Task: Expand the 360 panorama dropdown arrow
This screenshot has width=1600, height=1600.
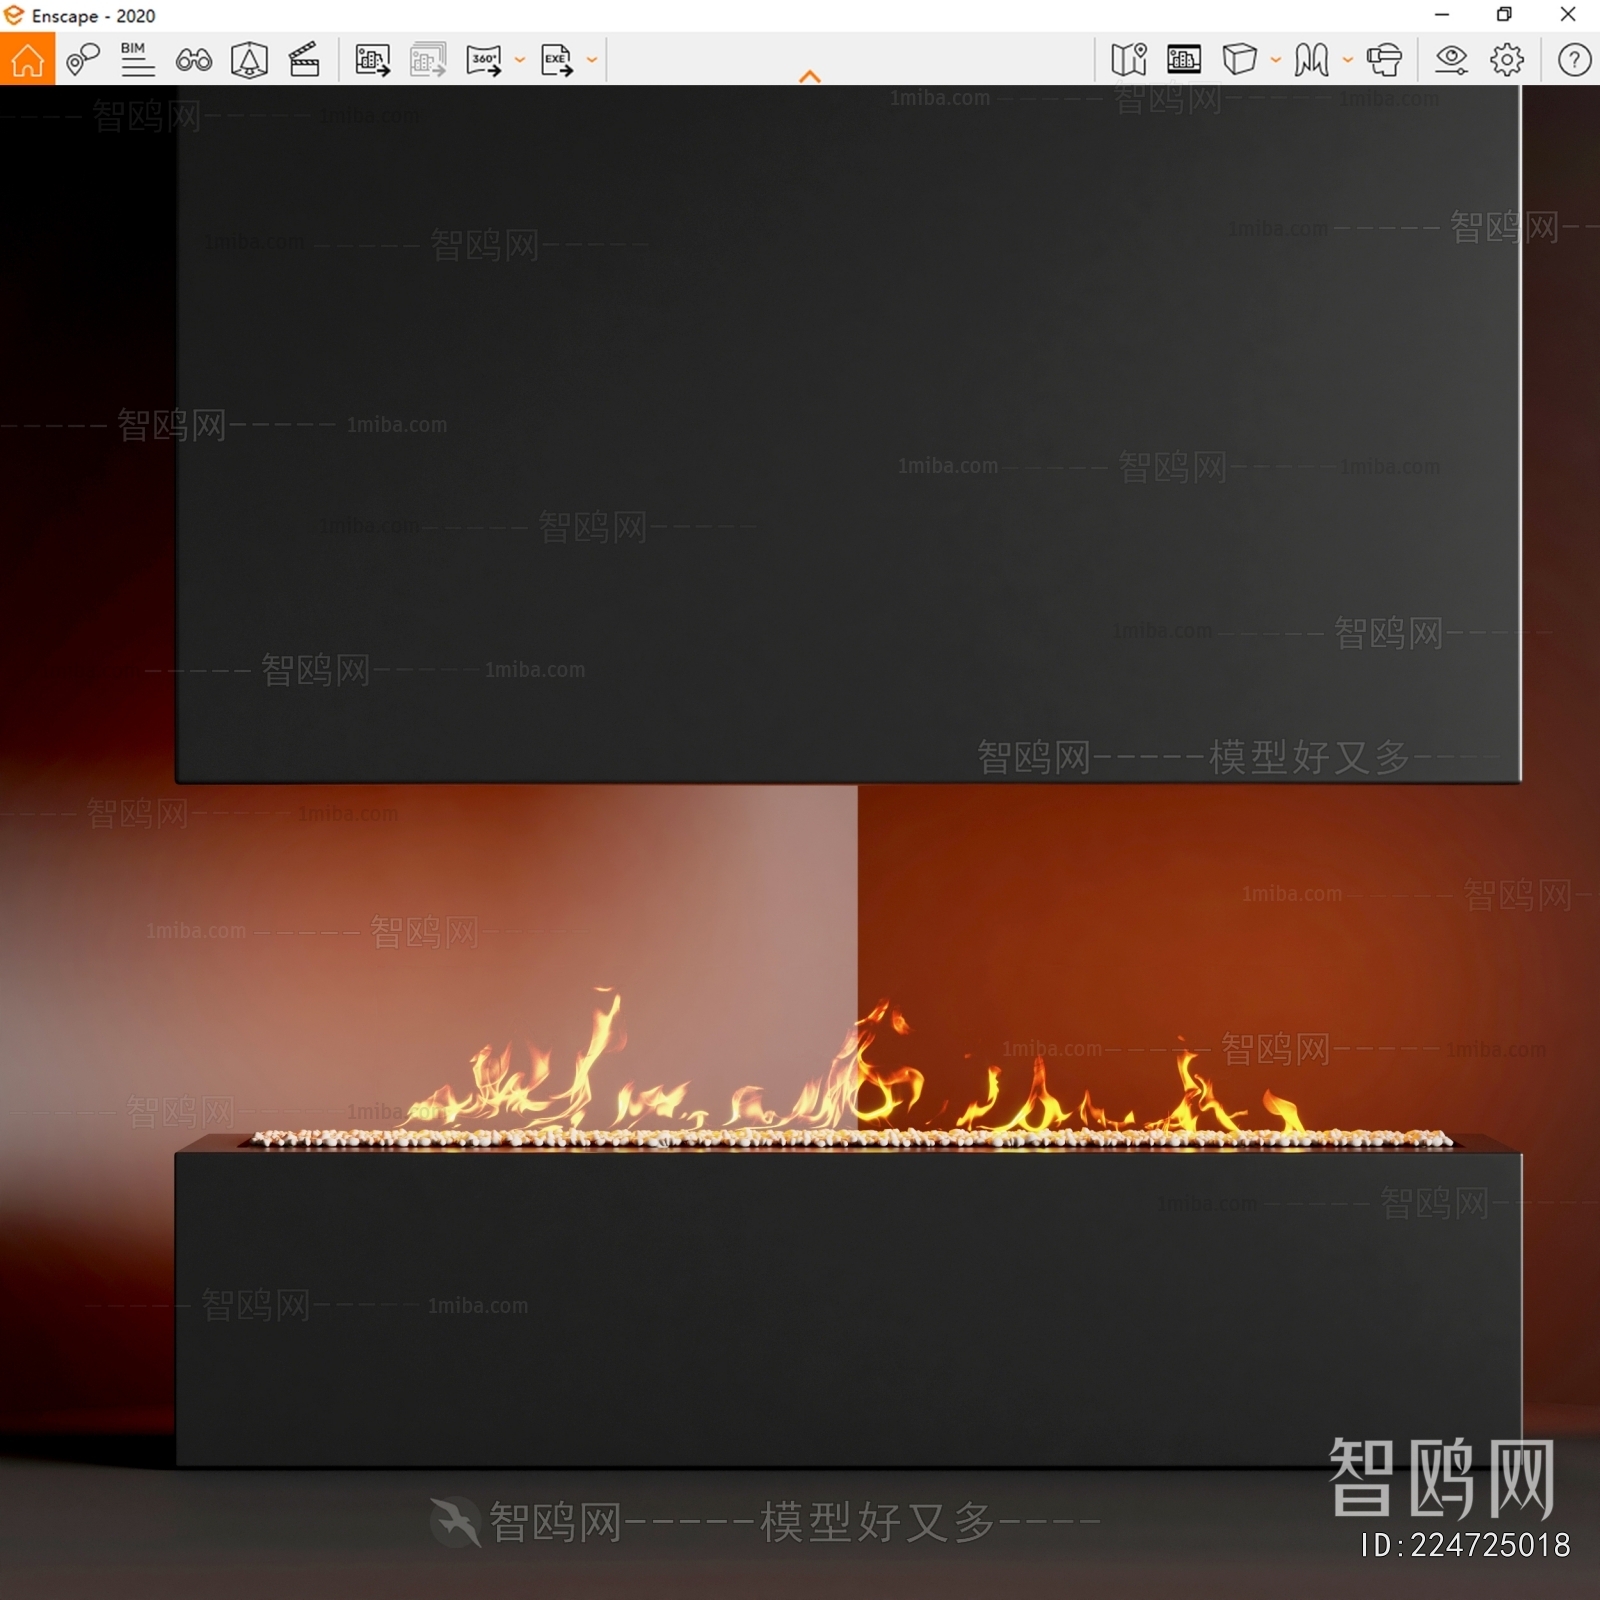Action: (520, 60)
